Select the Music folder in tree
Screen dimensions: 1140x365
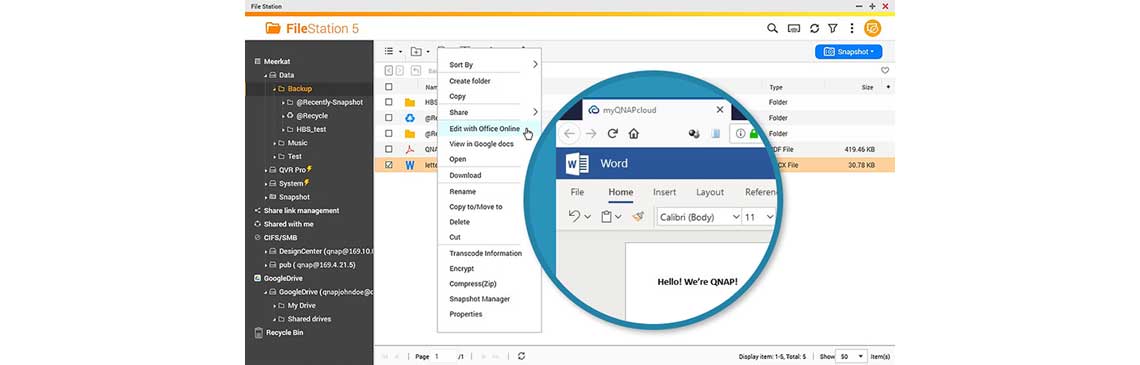[297, 143]
